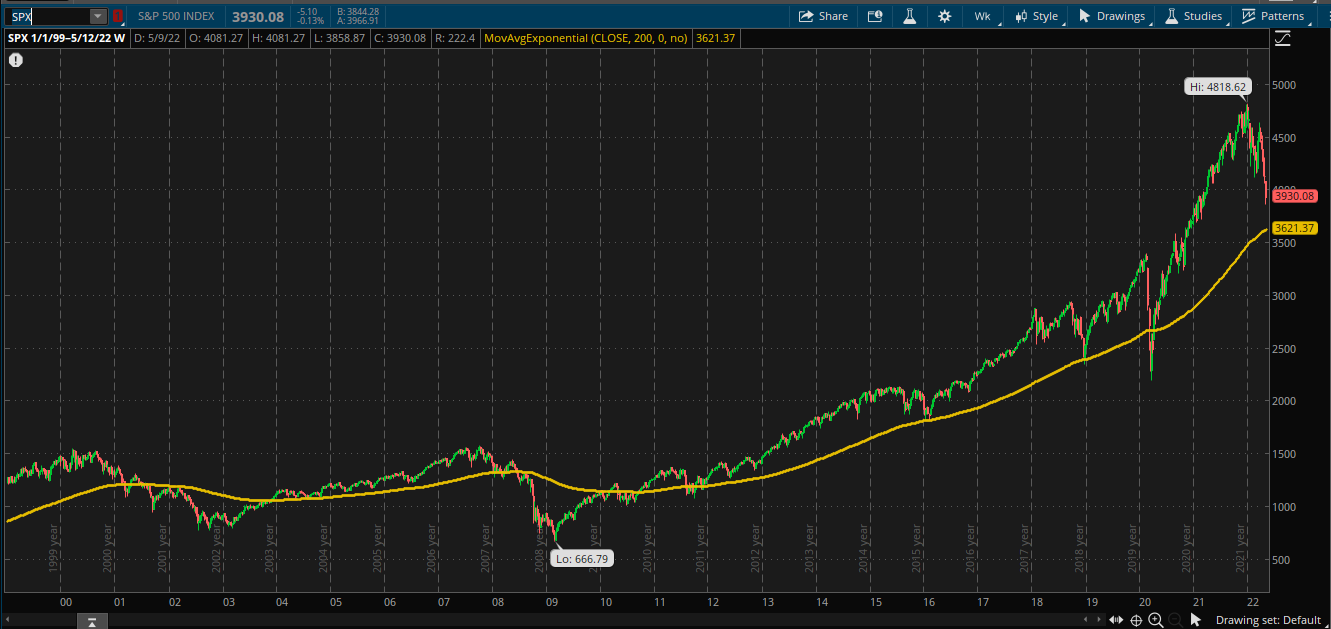Click the exclamation warning icon on chart
The width and height of the screenshot is (1331, 629).
coord(16,60)
